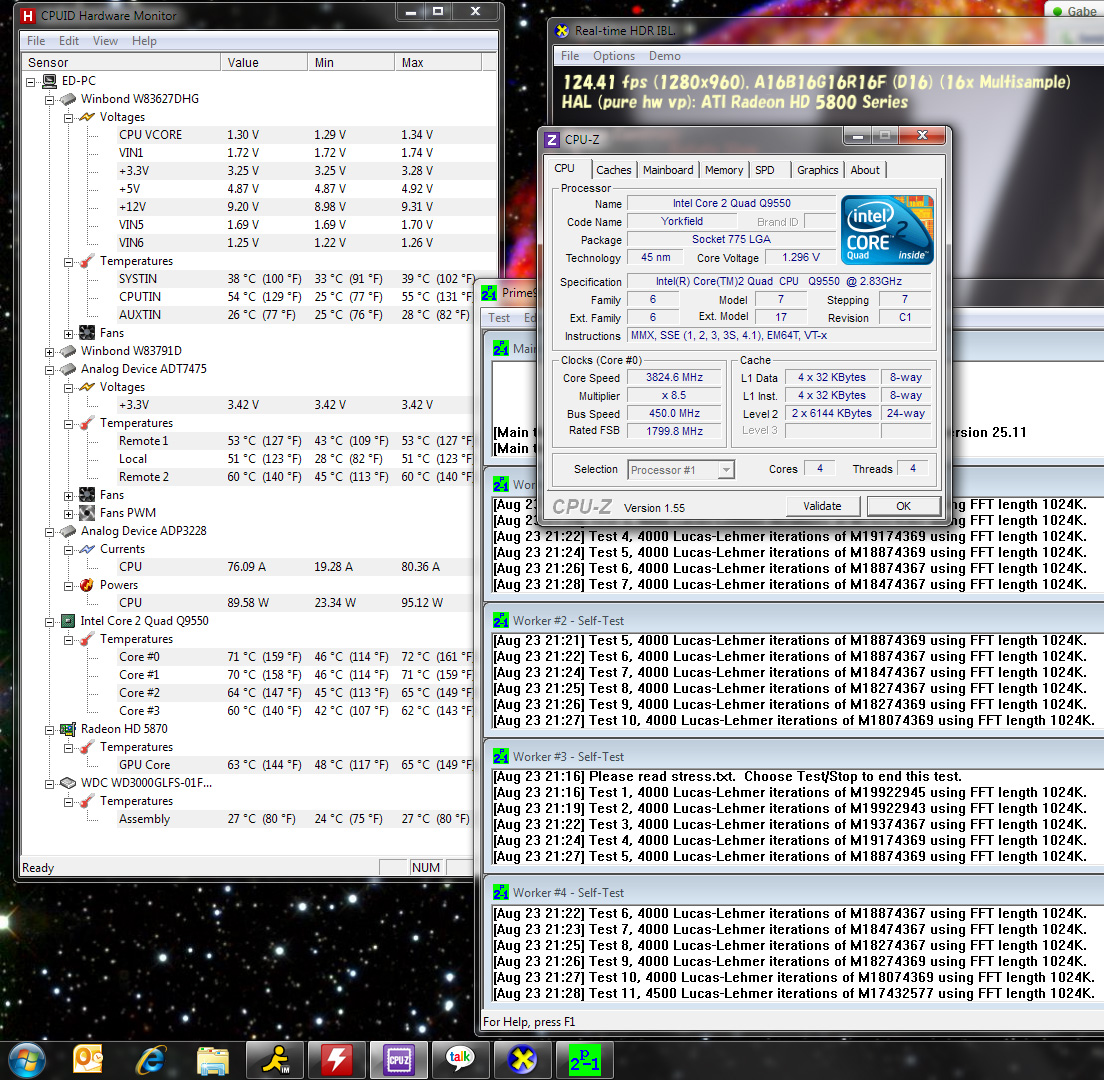1104x1080 pixels.
Task: Switch to Prime95 taskbar icon
Action: pos(584,1060)
